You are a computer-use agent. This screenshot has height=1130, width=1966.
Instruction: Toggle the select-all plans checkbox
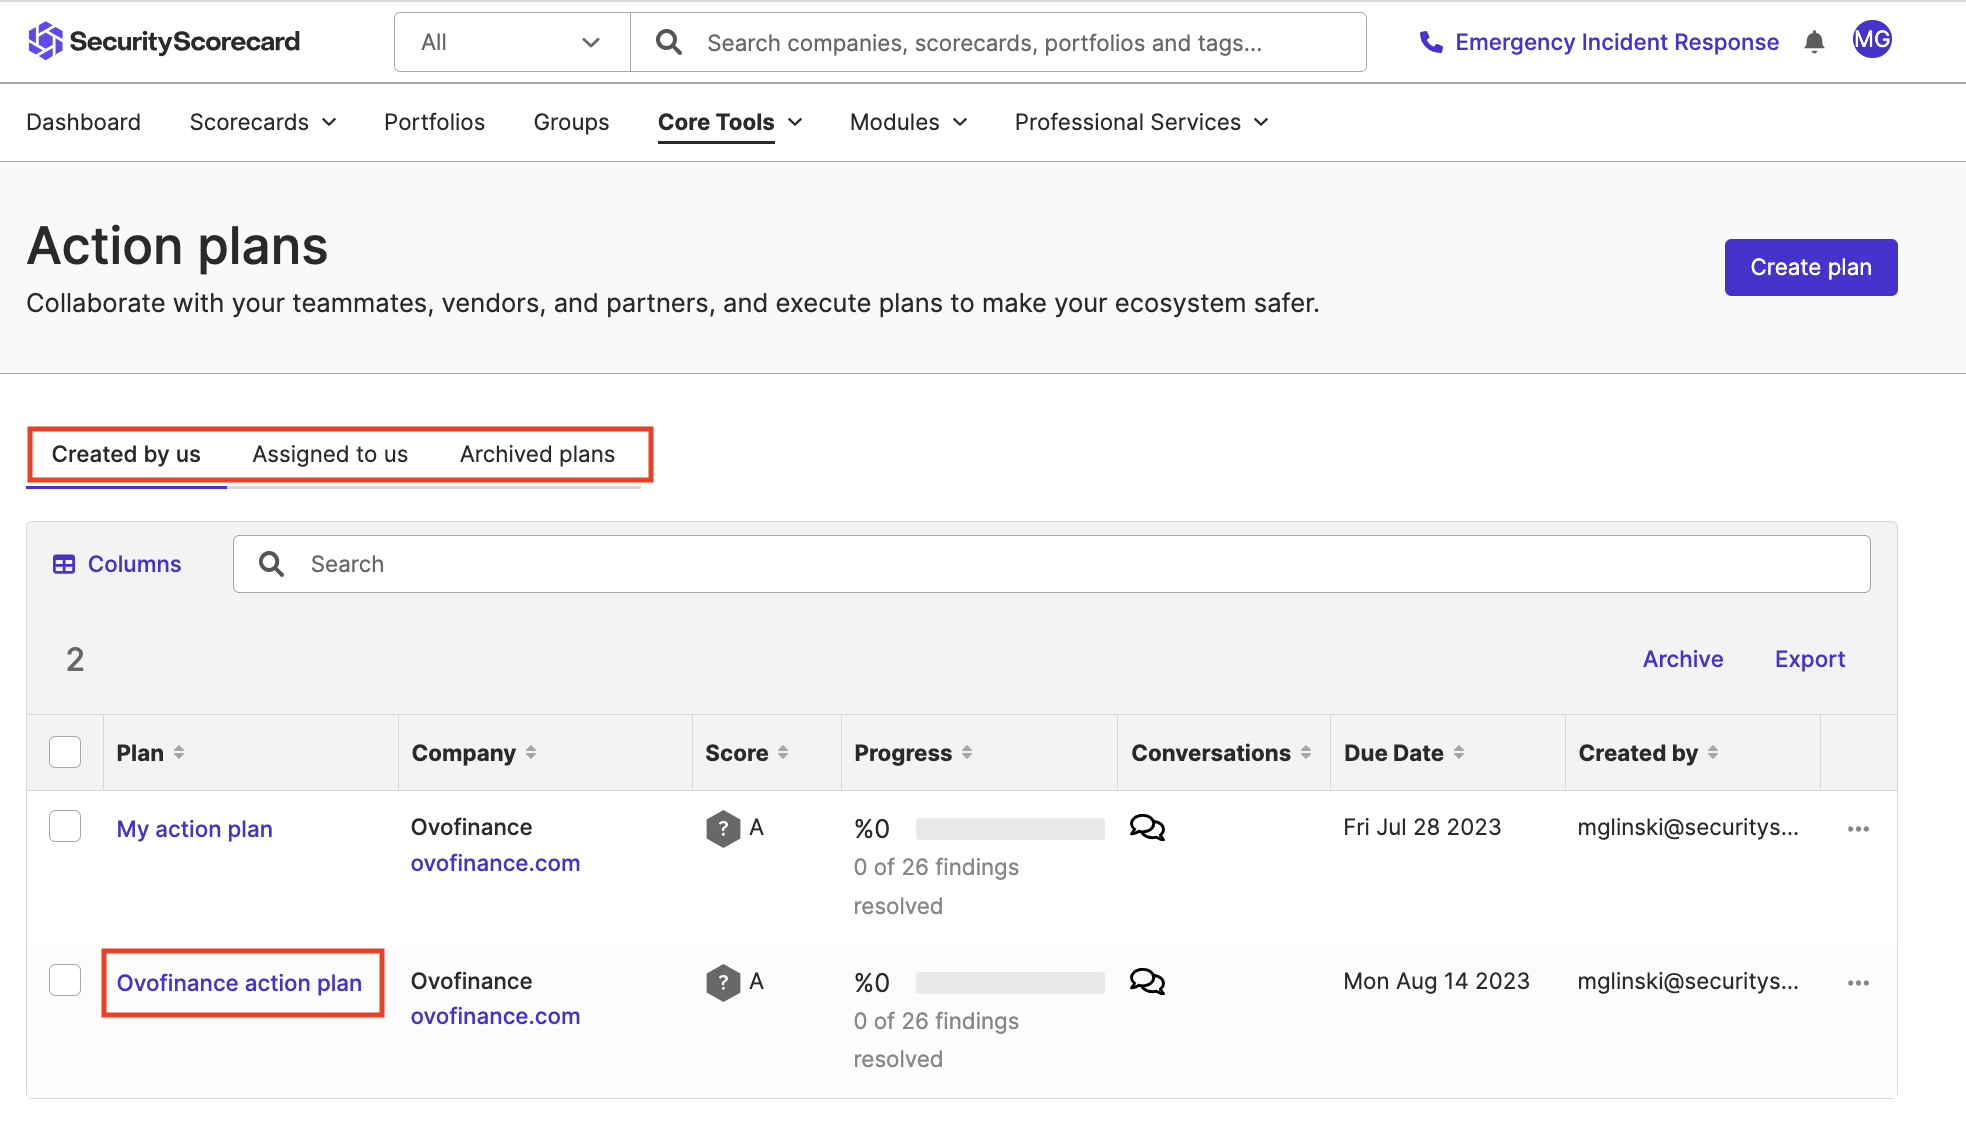(x=65, y=752)
